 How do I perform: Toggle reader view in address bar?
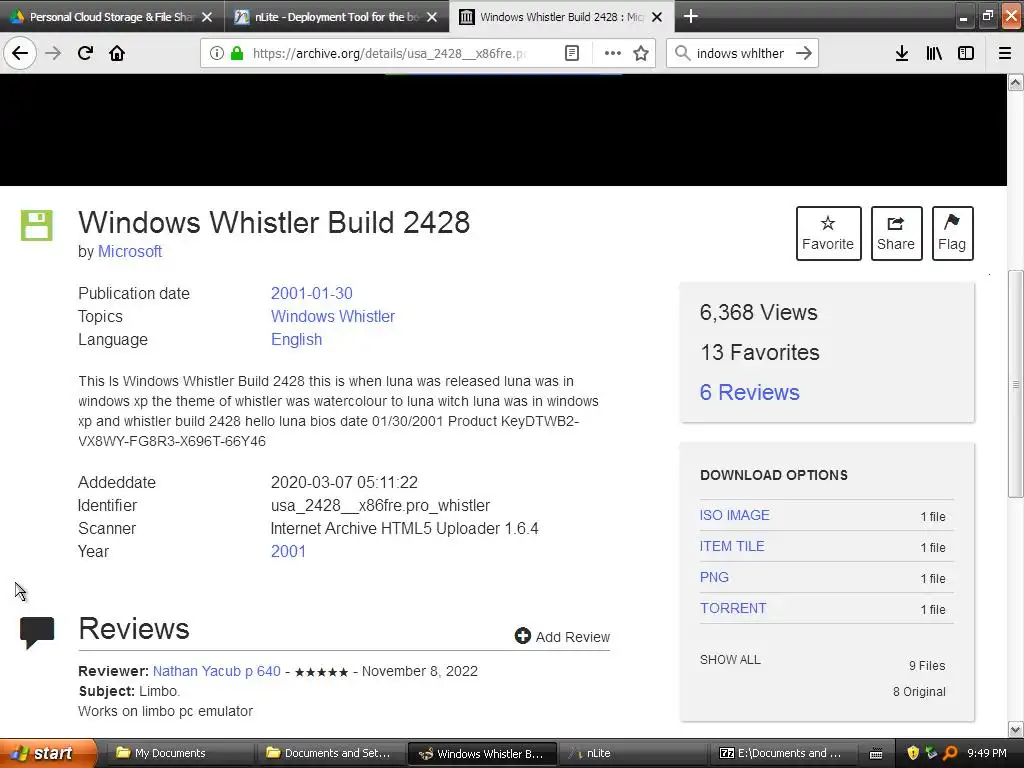coord(571,53)
